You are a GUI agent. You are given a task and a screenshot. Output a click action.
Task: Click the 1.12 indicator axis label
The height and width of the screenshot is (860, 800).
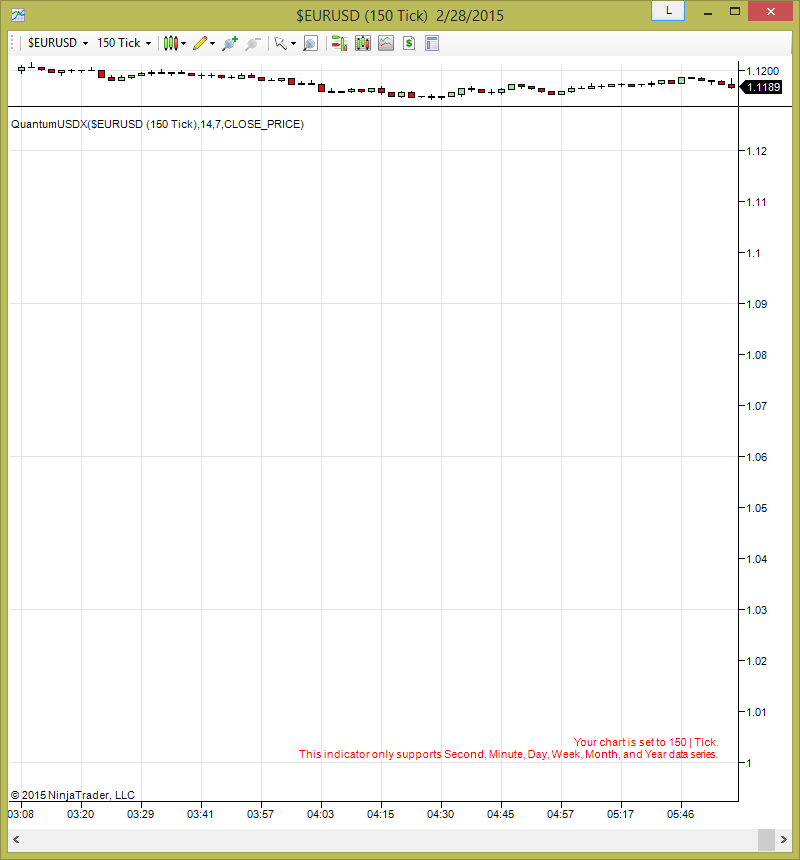pyautogui.click(x=757, y=151)
